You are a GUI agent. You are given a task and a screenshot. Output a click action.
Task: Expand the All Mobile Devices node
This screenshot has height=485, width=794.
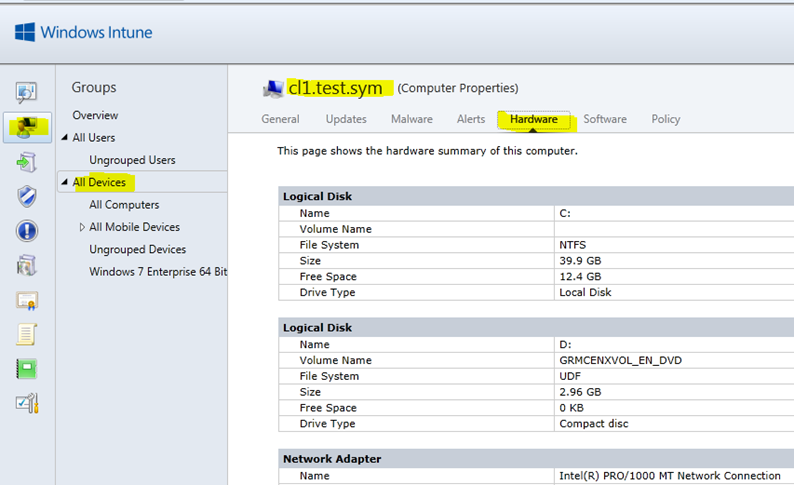point(82,227)
